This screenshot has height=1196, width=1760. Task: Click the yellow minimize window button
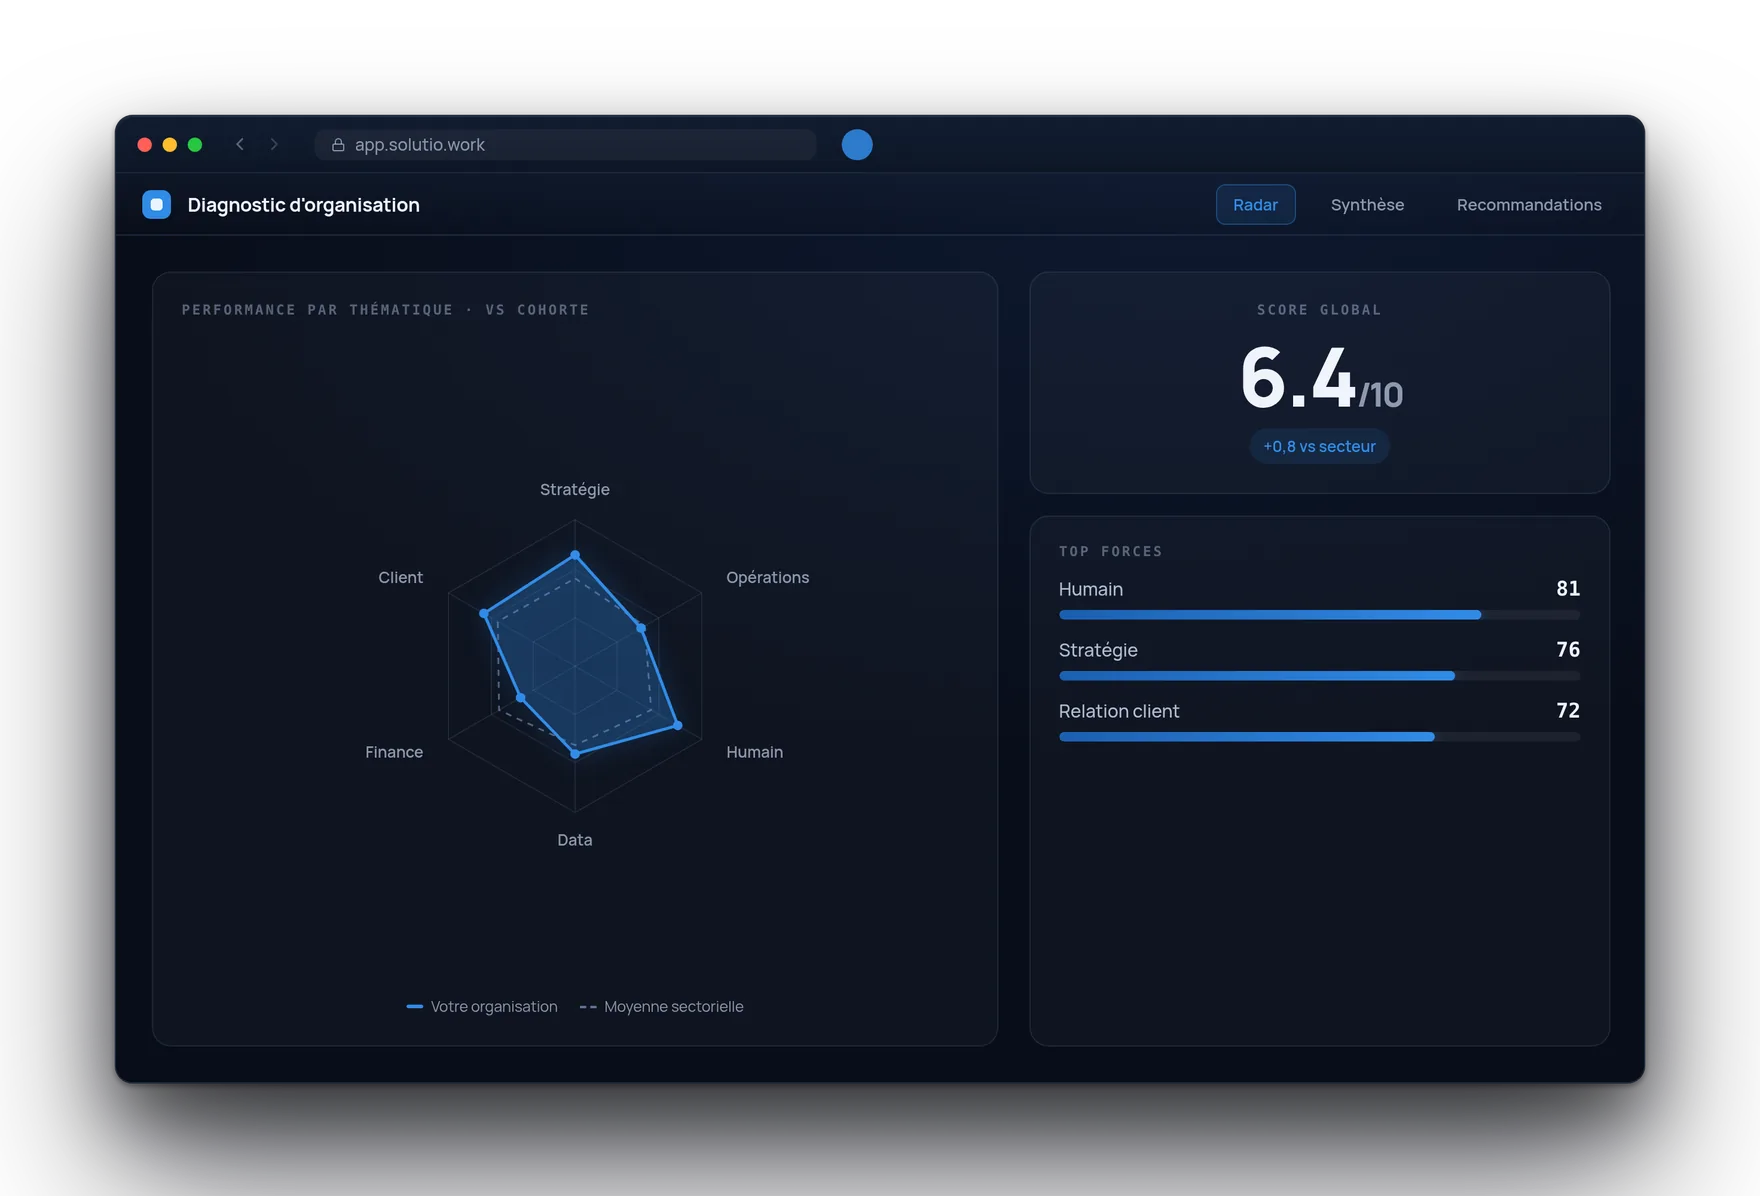click(x=170, y=145)
